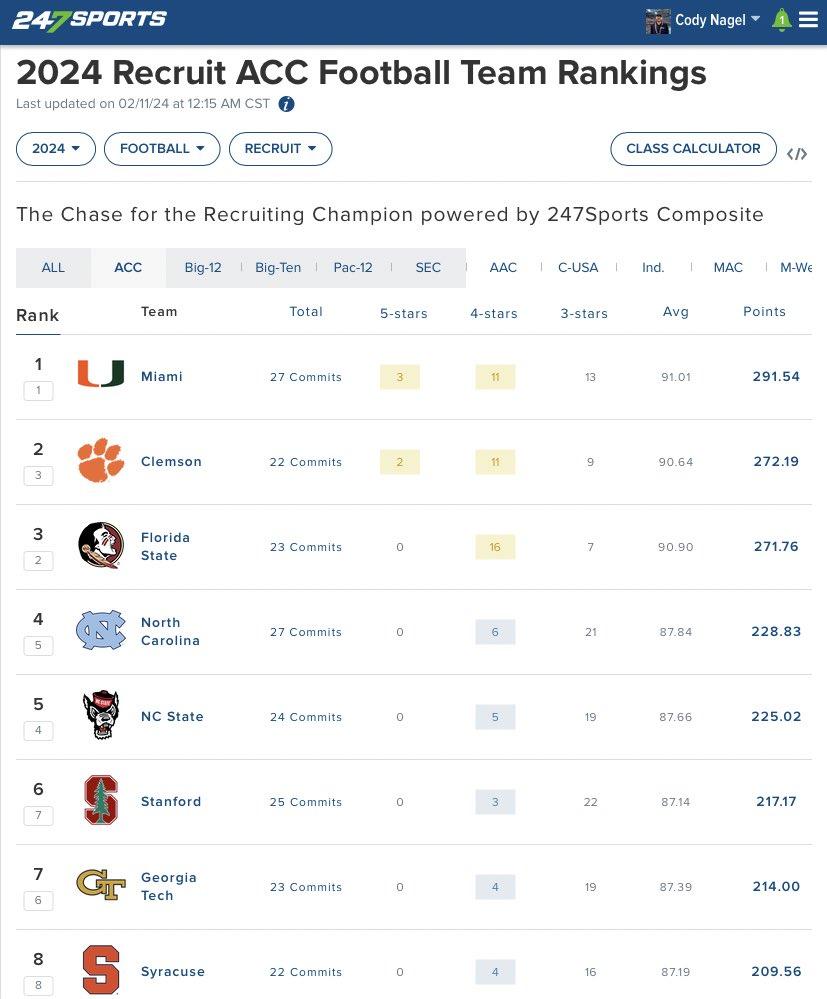This screenshot has width=827, height=999.
Task: Switch to the Big-Ten conference tab
Action: point(278,268)
